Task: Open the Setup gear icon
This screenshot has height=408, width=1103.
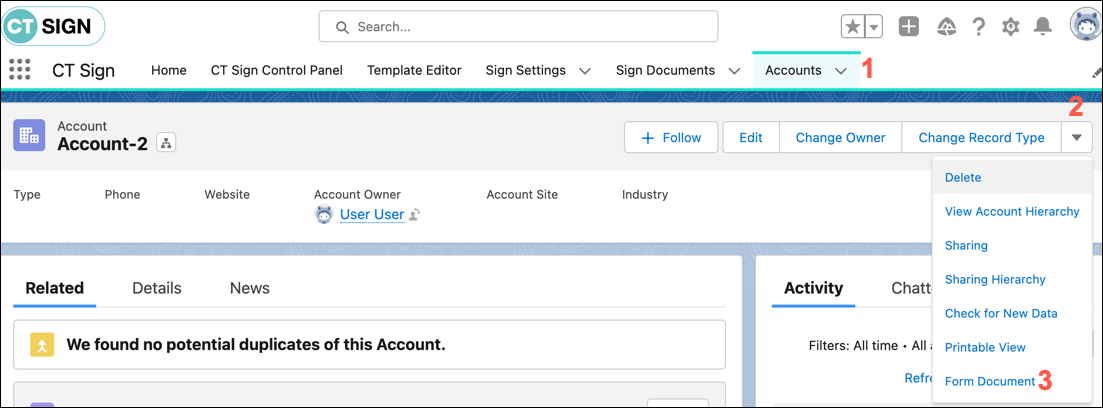Action: [1011, 27]
